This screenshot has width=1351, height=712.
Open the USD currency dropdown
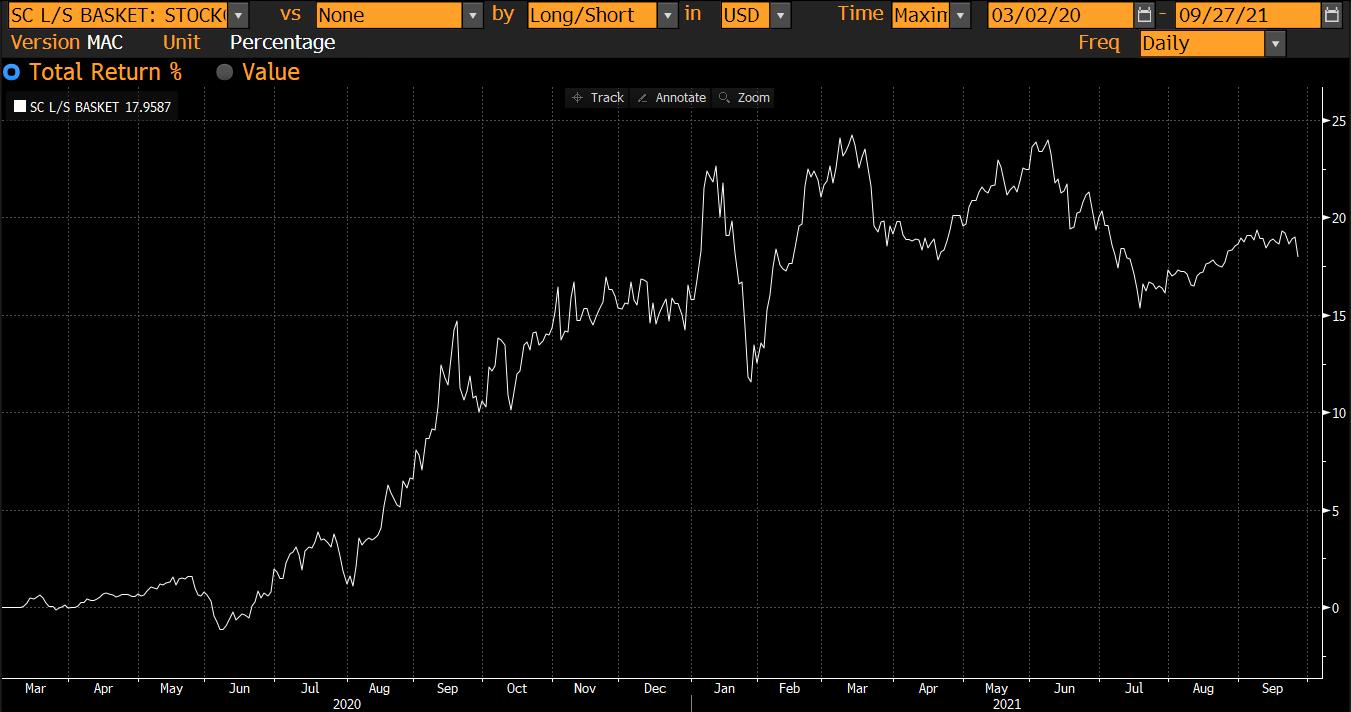pyautogui.click(x=780, y=15)
